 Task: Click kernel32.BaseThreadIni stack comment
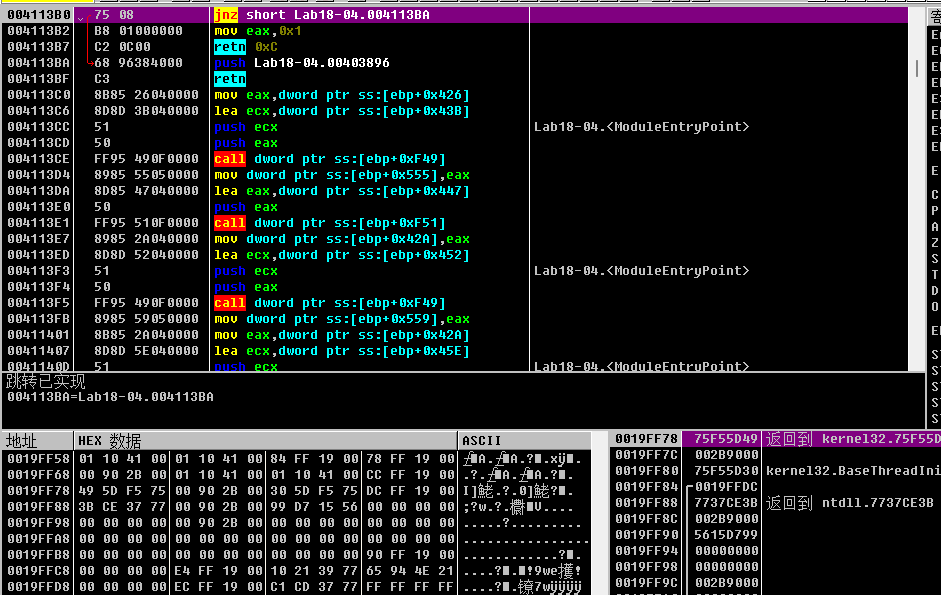(853, 471)
